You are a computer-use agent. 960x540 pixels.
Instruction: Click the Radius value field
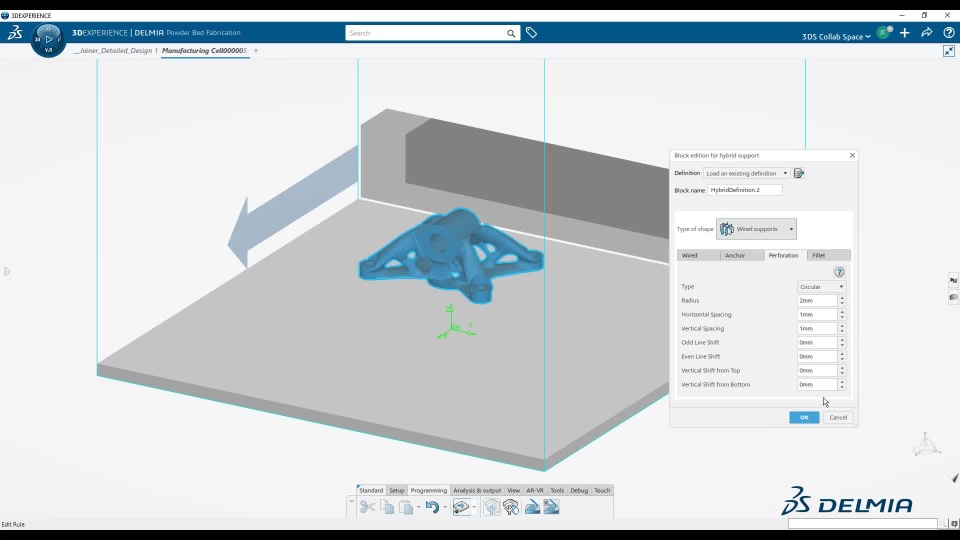tap(817, 301)
